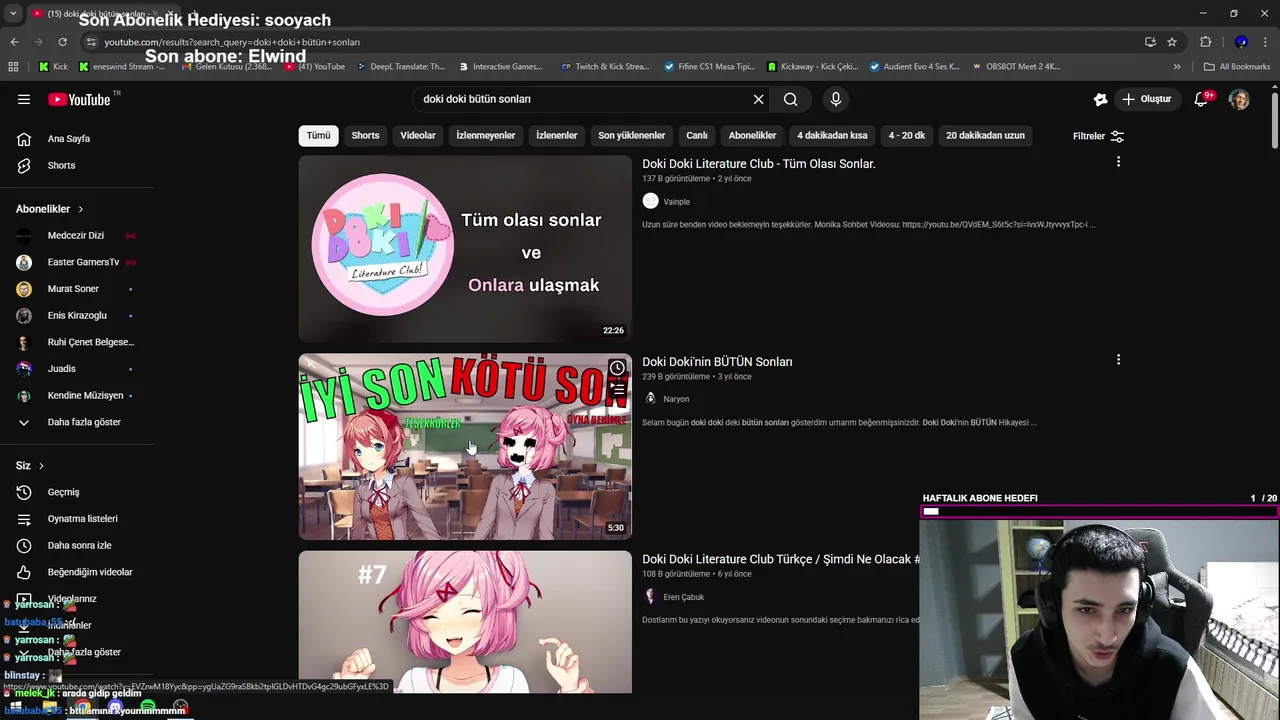Open Chrome extensions puzzle icon
Screen dimensions: 1280x720
click(x=1205, y=42)
